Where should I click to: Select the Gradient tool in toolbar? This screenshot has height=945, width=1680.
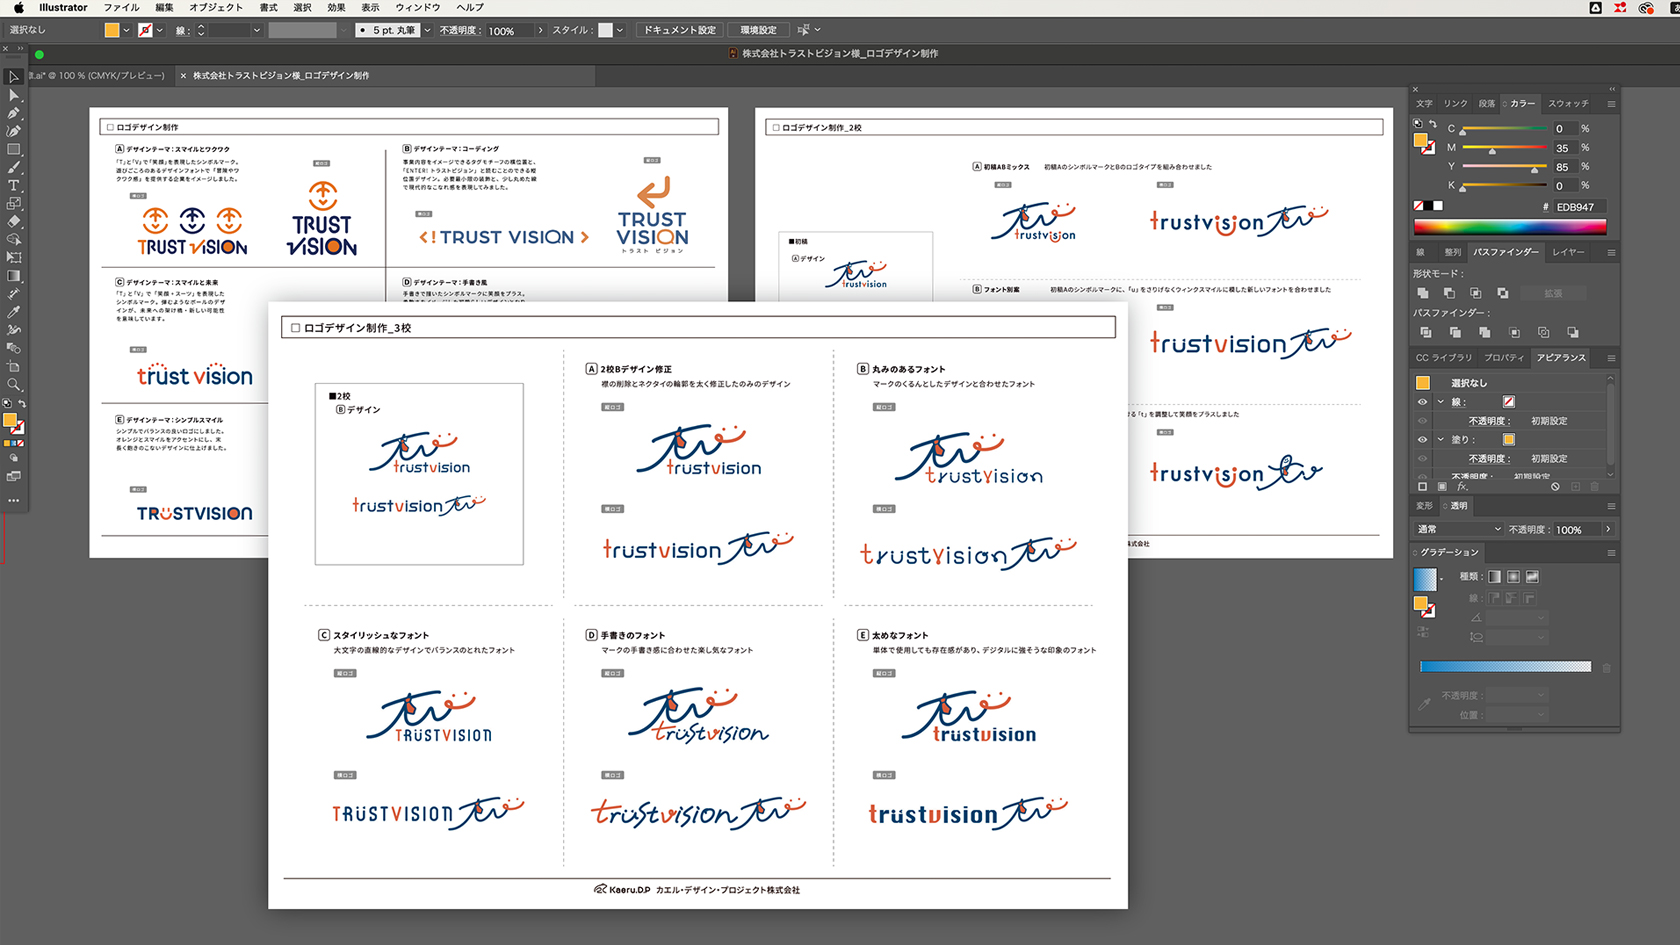(x=14, y=276)
